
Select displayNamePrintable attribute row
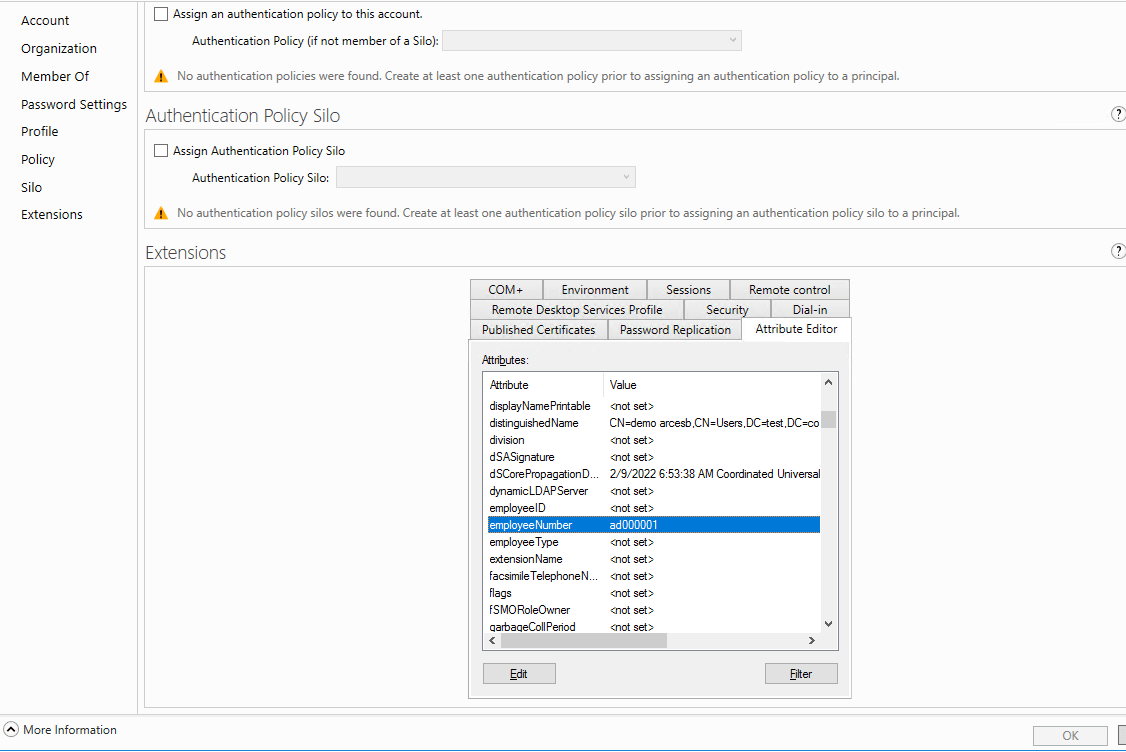click(x=653, y=406)
